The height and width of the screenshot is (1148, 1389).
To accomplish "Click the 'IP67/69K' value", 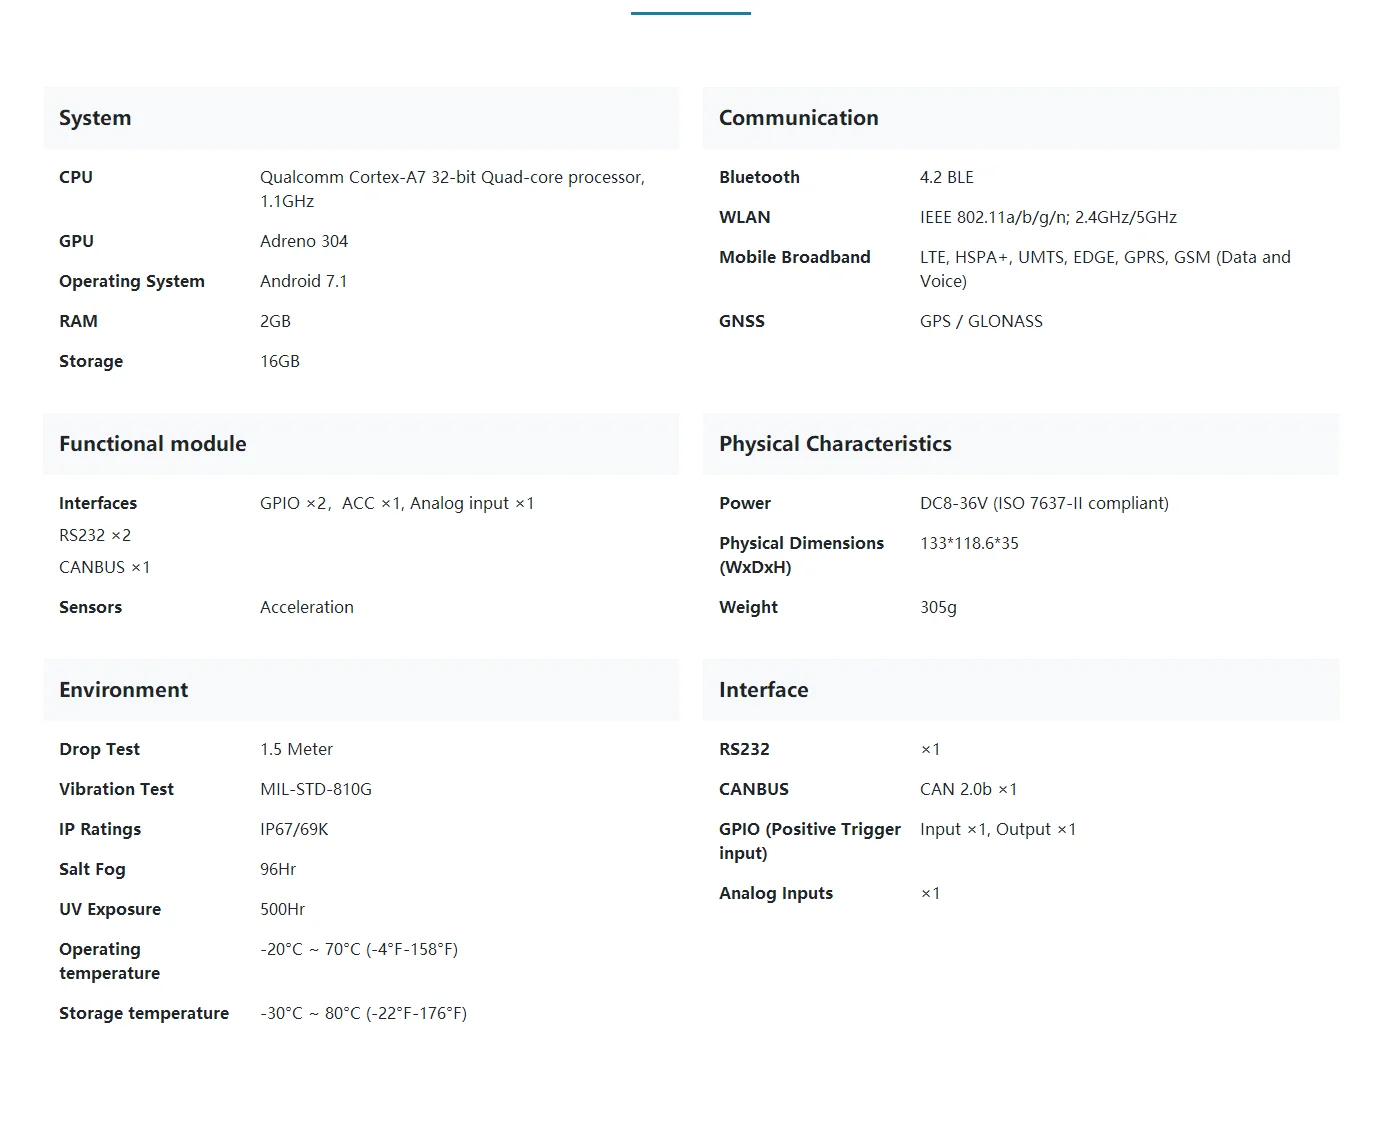I will (294, 829).
